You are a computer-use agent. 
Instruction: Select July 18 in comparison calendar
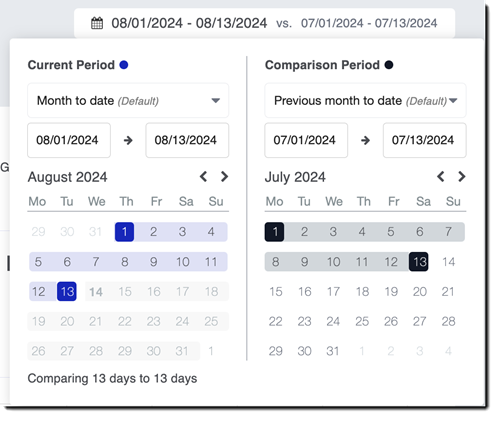362,292
